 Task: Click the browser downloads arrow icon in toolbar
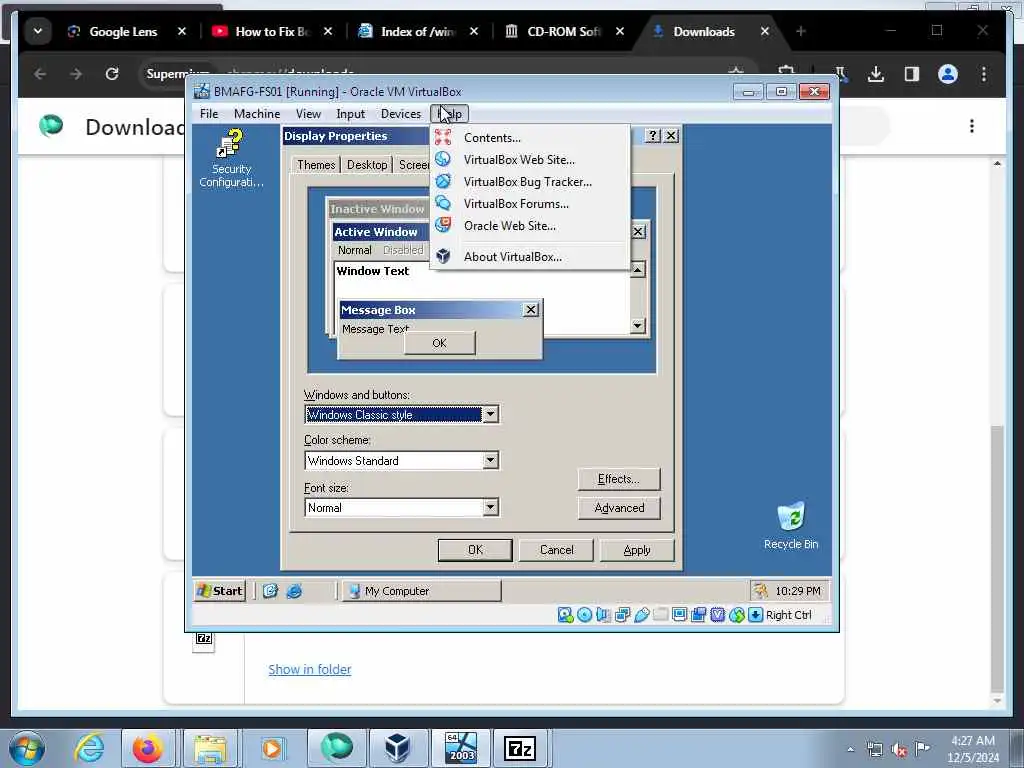coord(876,74)
